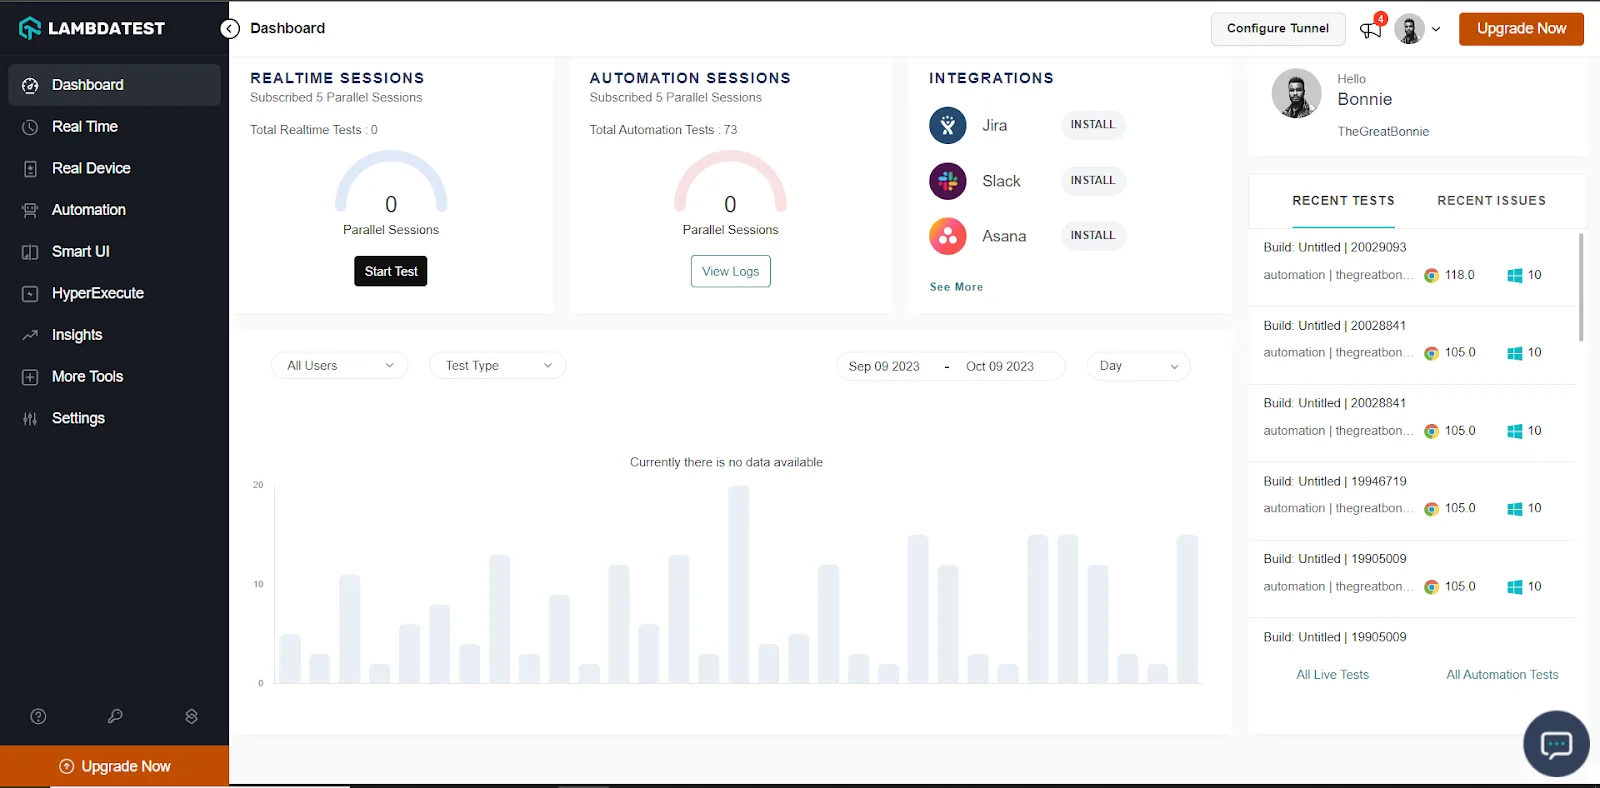Click the profile avatar in top bar
The image size is (1600, 788).
(1409, 29)
